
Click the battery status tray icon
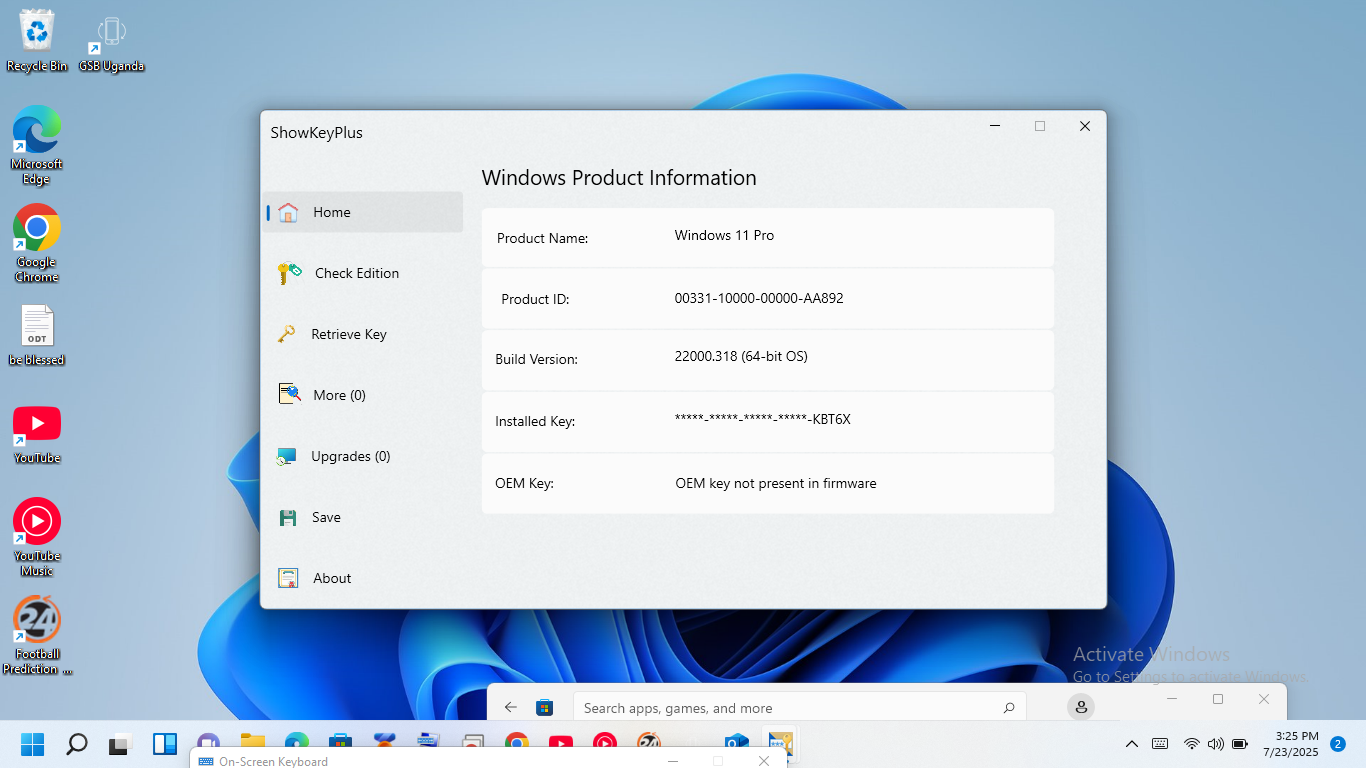(1240, 744)
